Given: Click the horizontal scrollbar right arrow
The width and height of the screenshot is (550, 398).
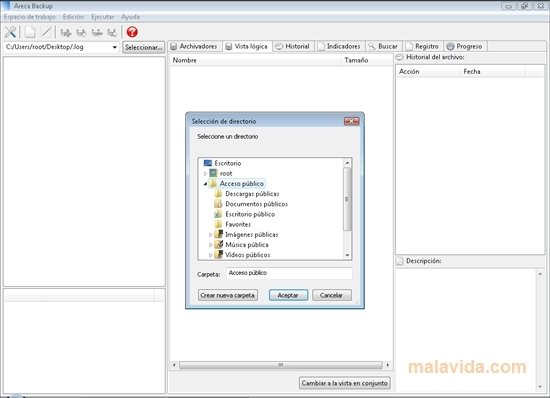Looking at the screenshot, I should [388, 365].
